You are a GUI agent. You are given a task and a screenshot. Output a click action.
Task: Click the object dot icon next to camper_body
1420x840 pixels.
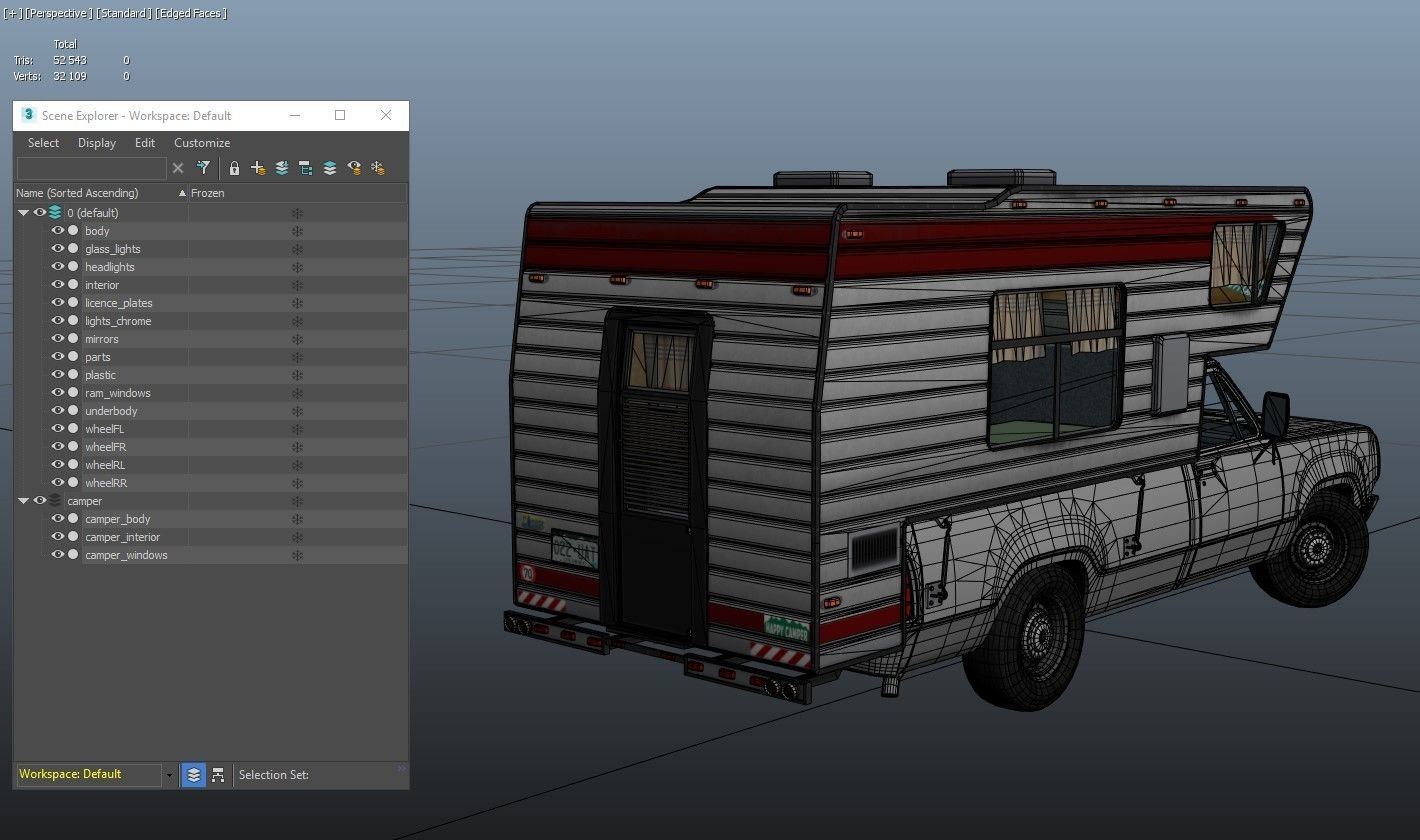click(73, 519)
